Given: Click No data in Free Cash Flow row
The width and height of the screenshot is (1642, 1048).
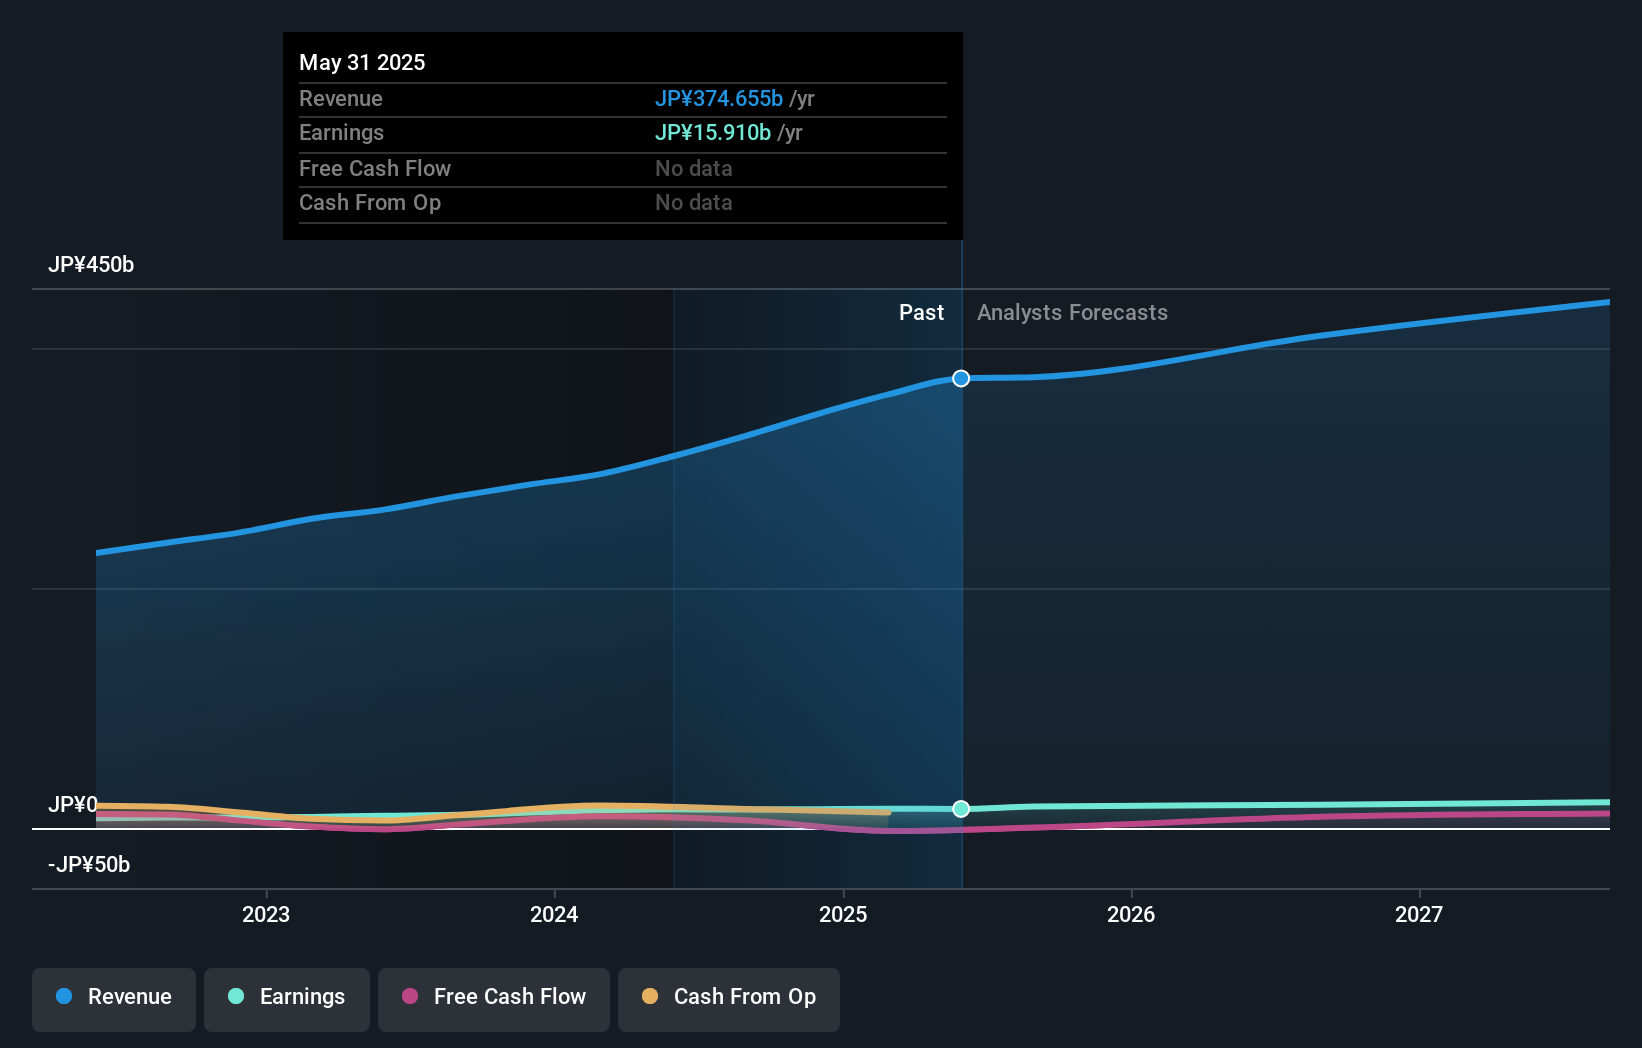Looking at the screenshot, I should click(x=694, y=168).
